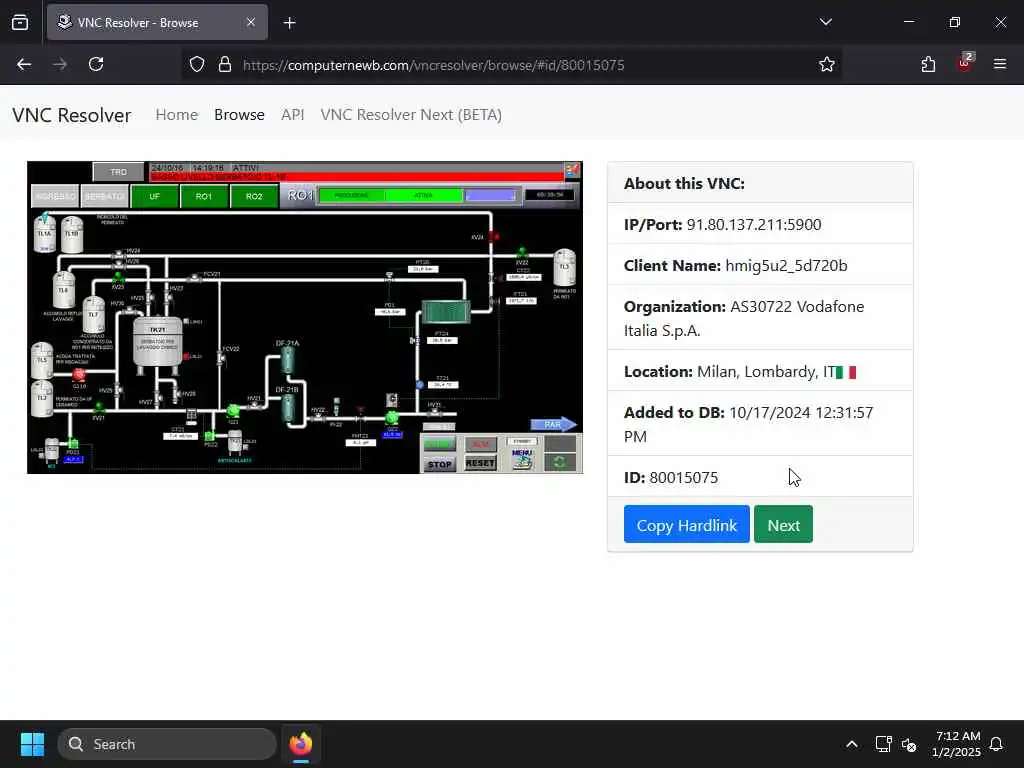
Task: Reload the page with the refresh icon
Action: click(96, 65)
